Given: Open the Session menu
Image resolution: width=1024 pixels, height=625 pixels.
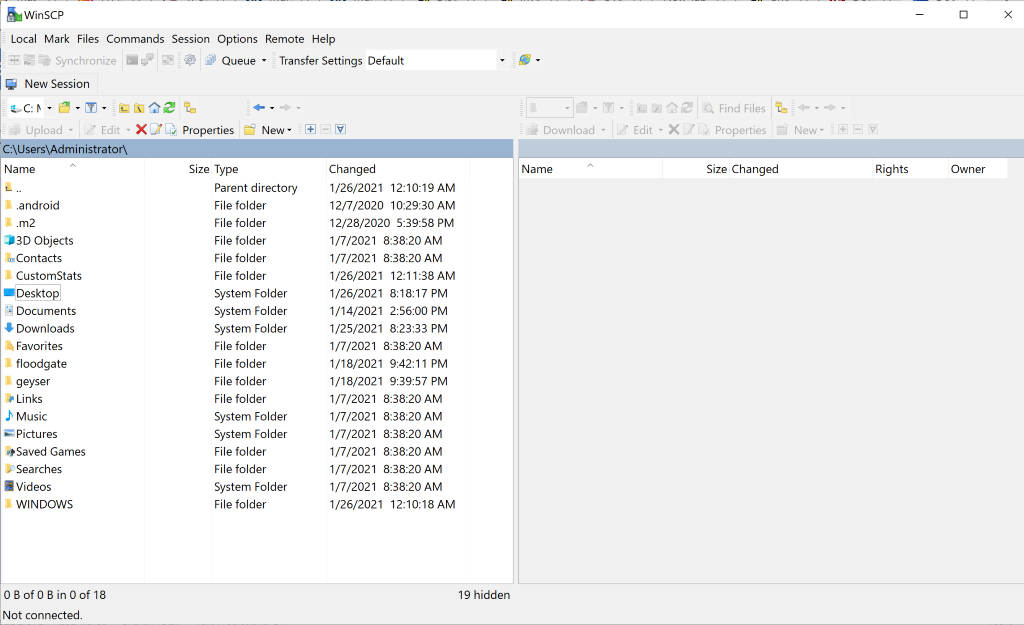Looking at the screenshot, I should point(191,39).
